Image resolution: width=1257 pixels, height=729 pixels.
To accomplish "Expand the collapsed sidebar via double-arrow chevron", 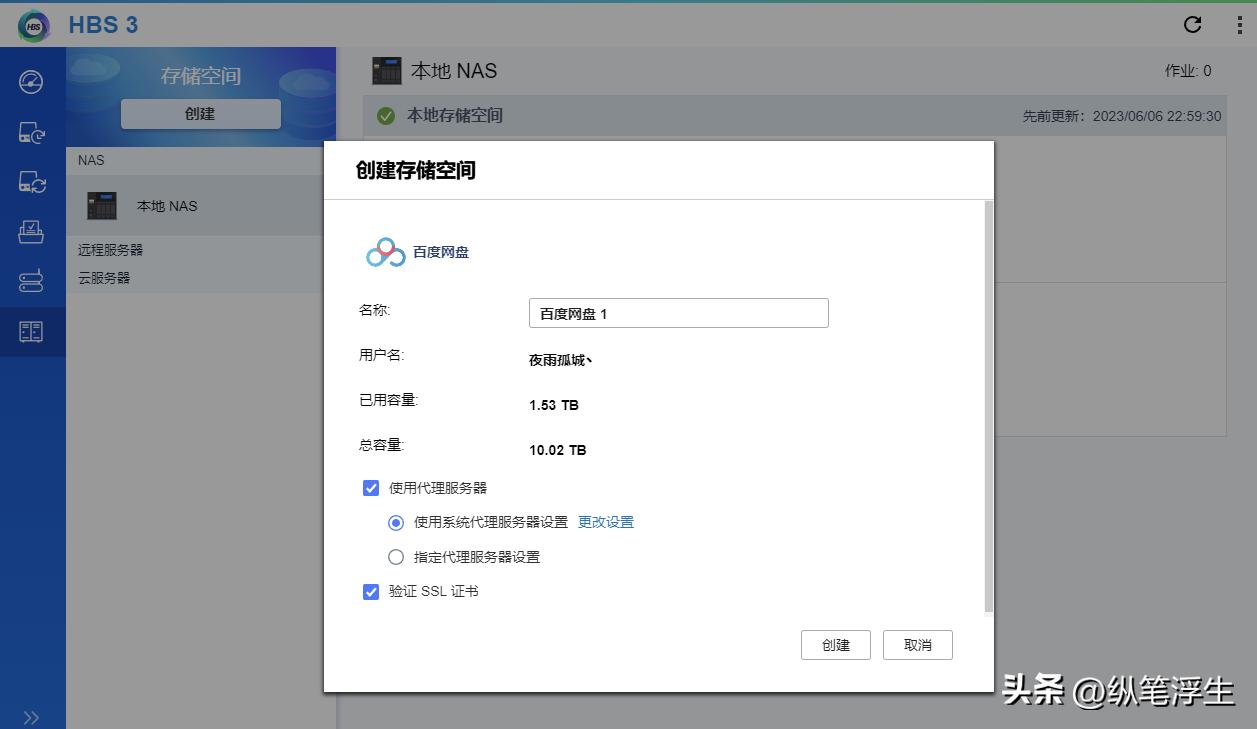I will [x=31, y=717].
